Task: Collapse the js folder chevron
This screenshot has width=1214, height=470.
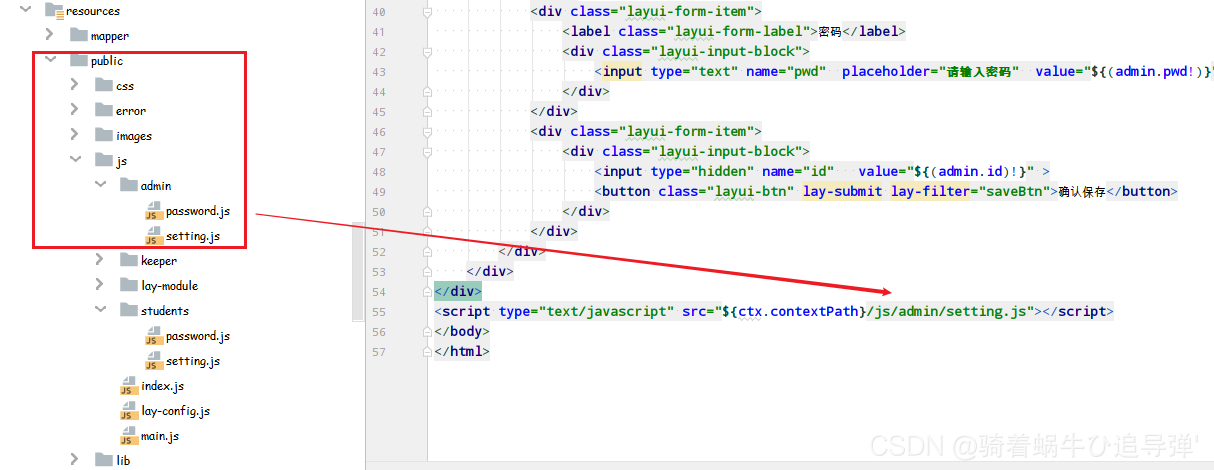Action: (75, 161)
